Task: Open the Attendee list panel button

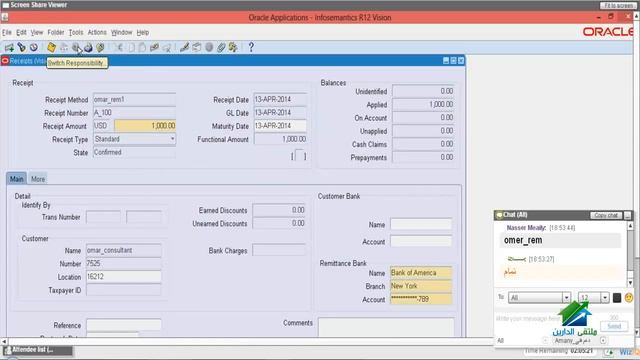Action: coord(38,350)
